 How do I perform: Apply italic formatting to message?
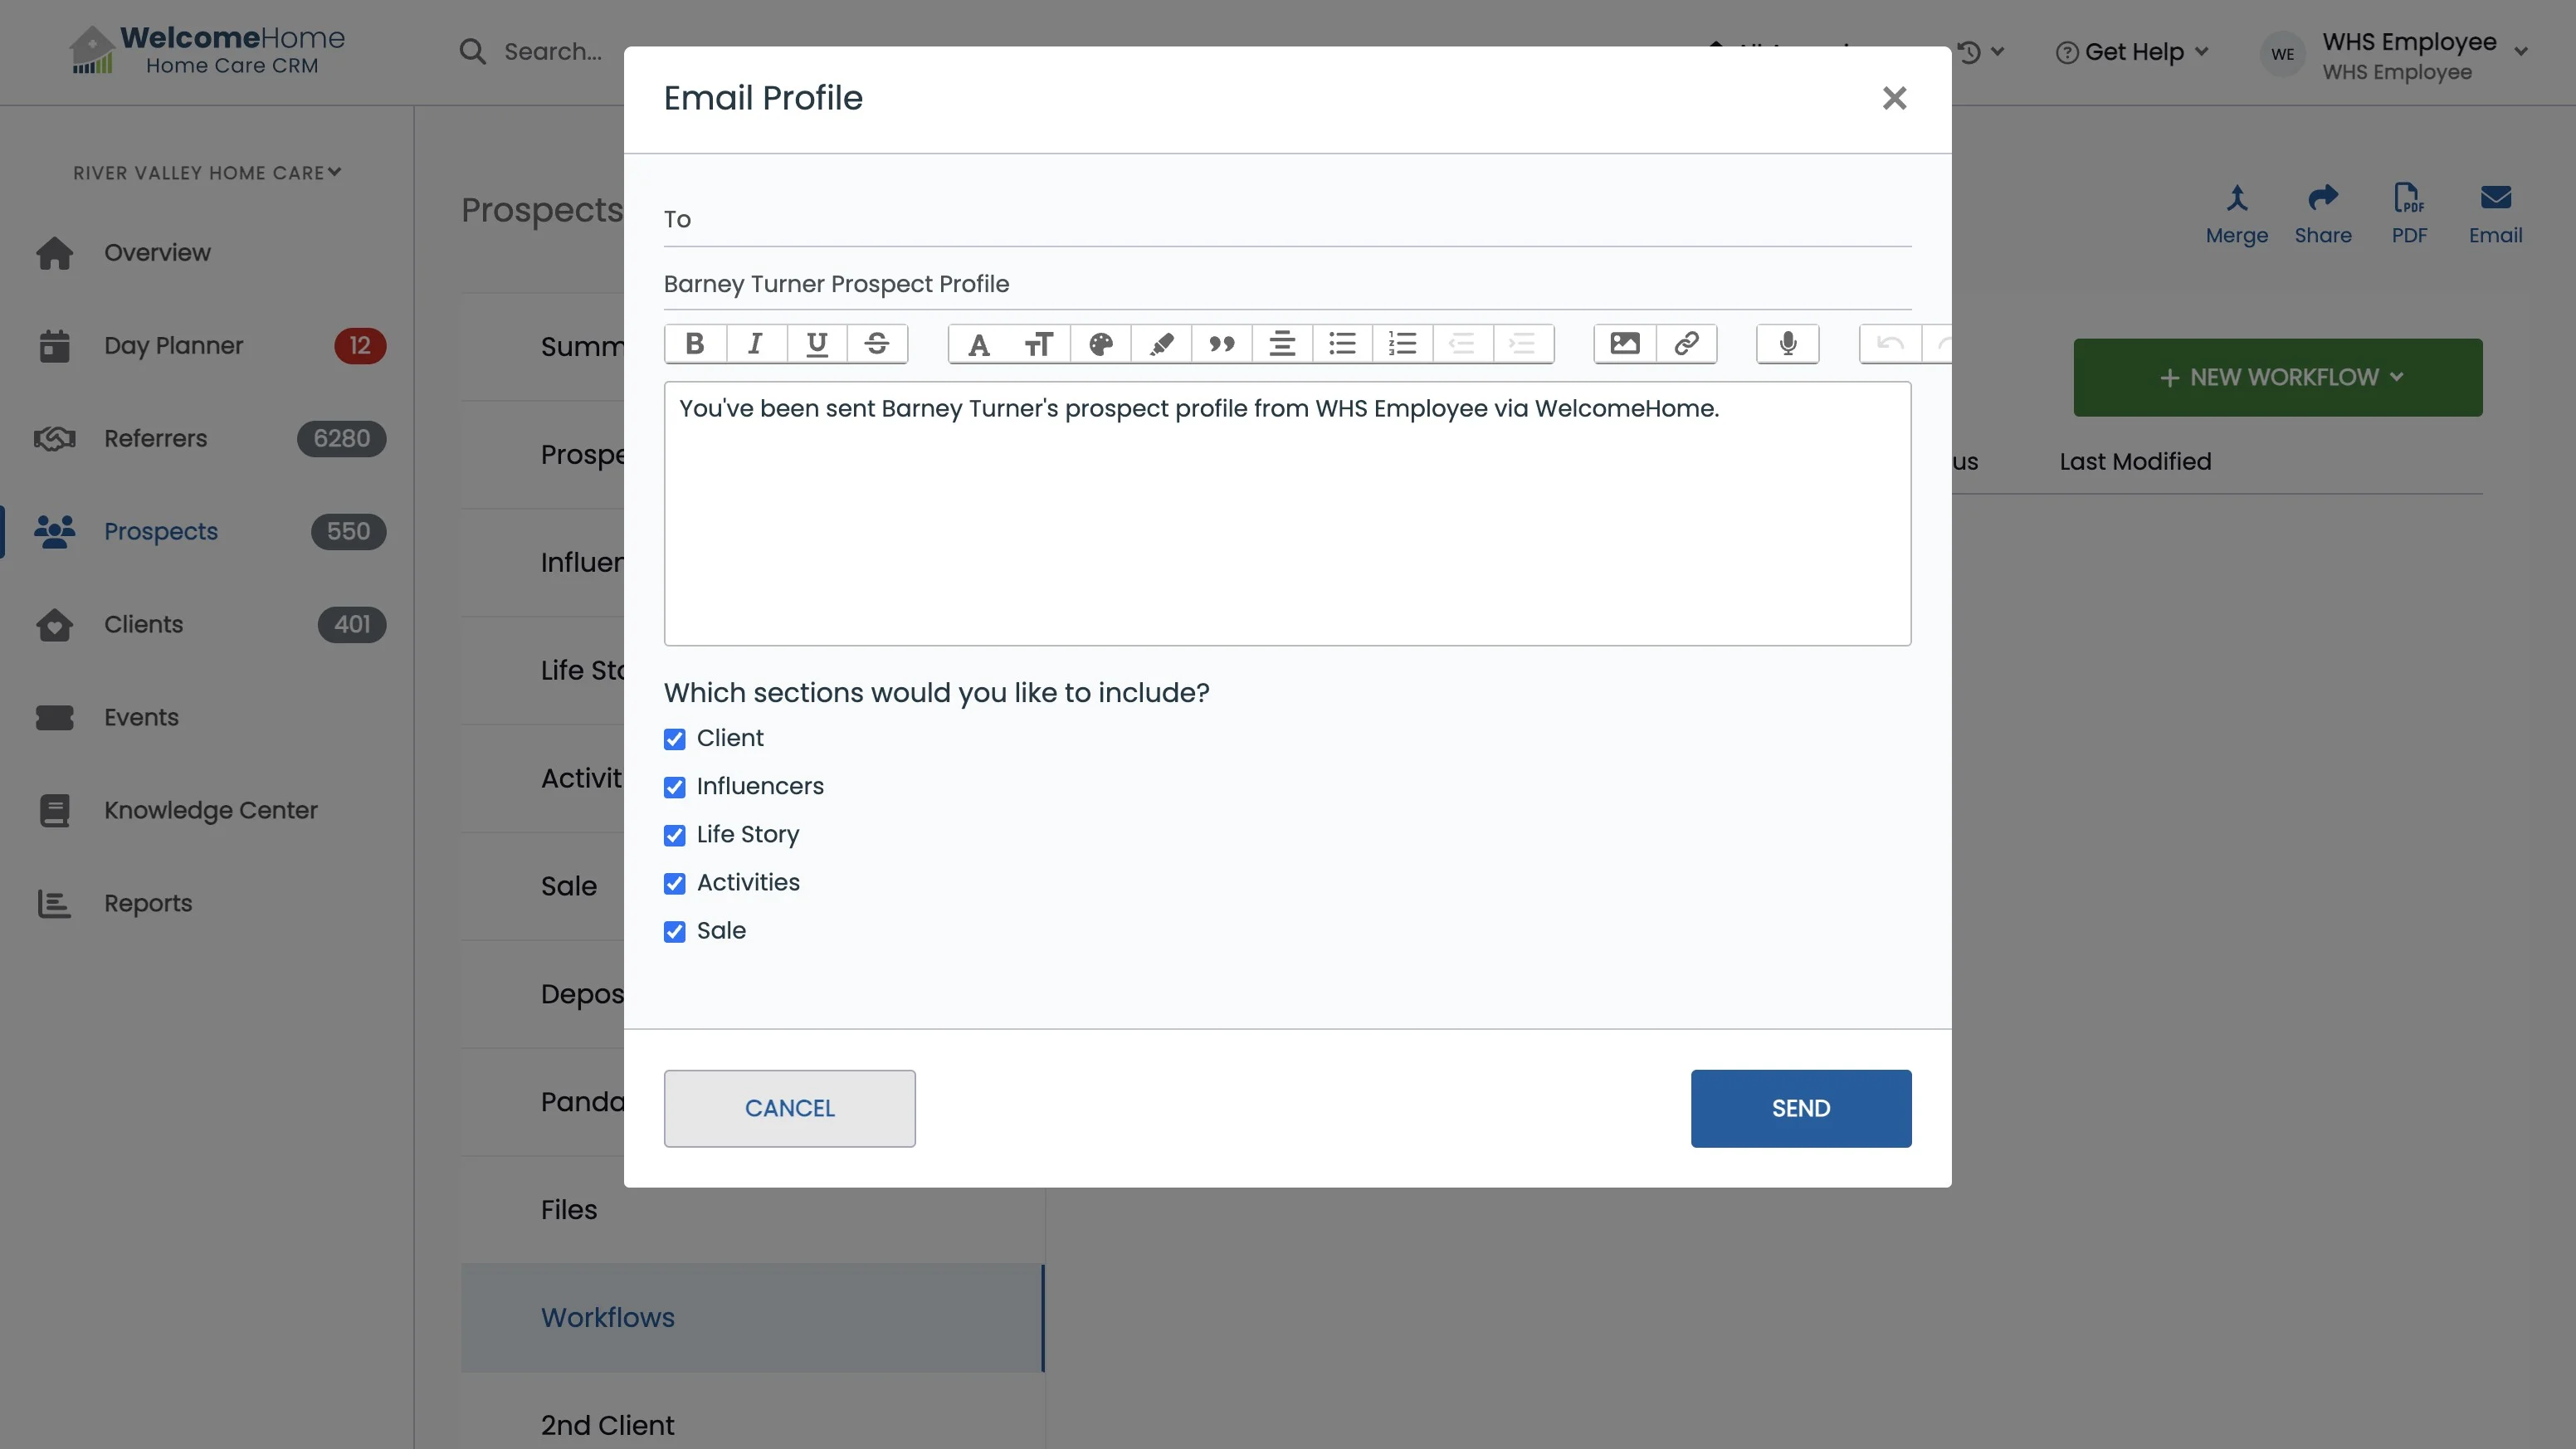(x=756, y=344)
